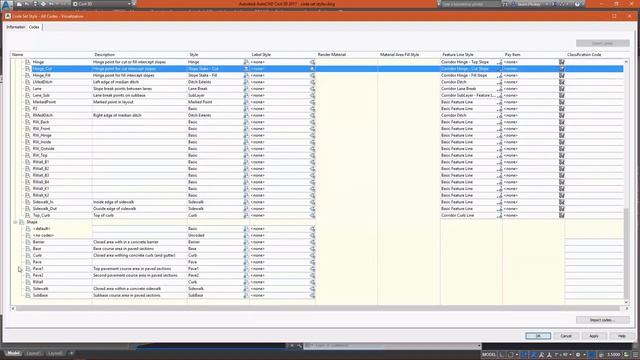
Task: Click the code icon beside RW_Outside
Action: coord(28,149)
